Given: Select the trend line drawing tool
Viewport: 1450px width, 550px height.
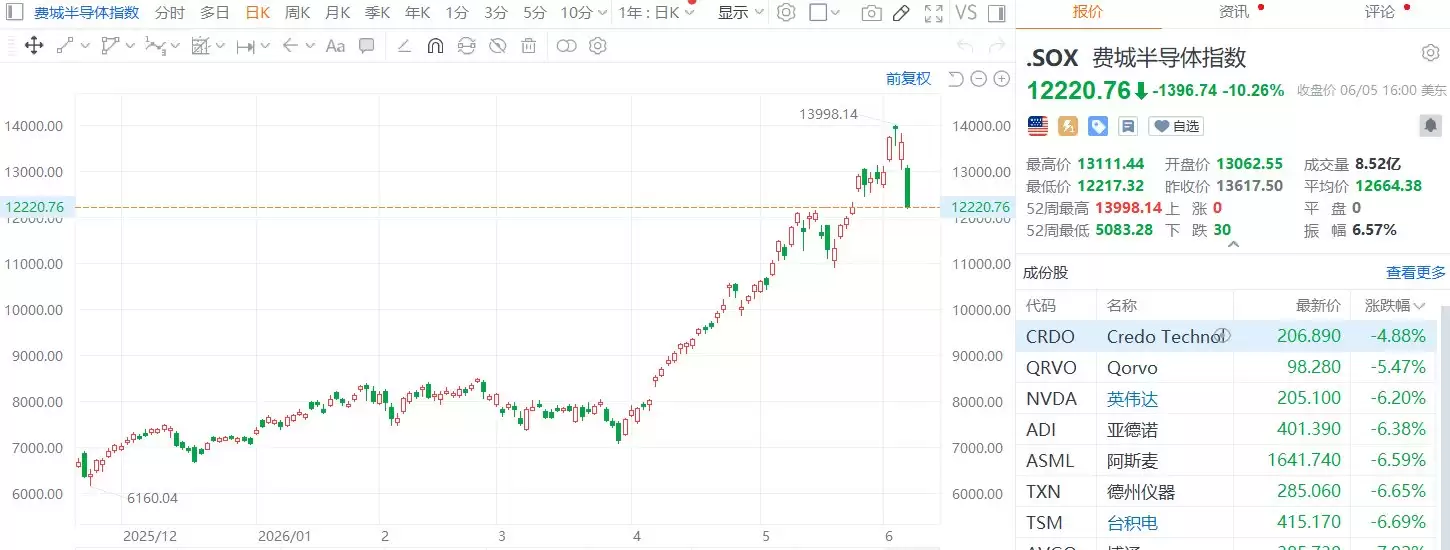Looking at the screenshot, I should click(65, 46).
